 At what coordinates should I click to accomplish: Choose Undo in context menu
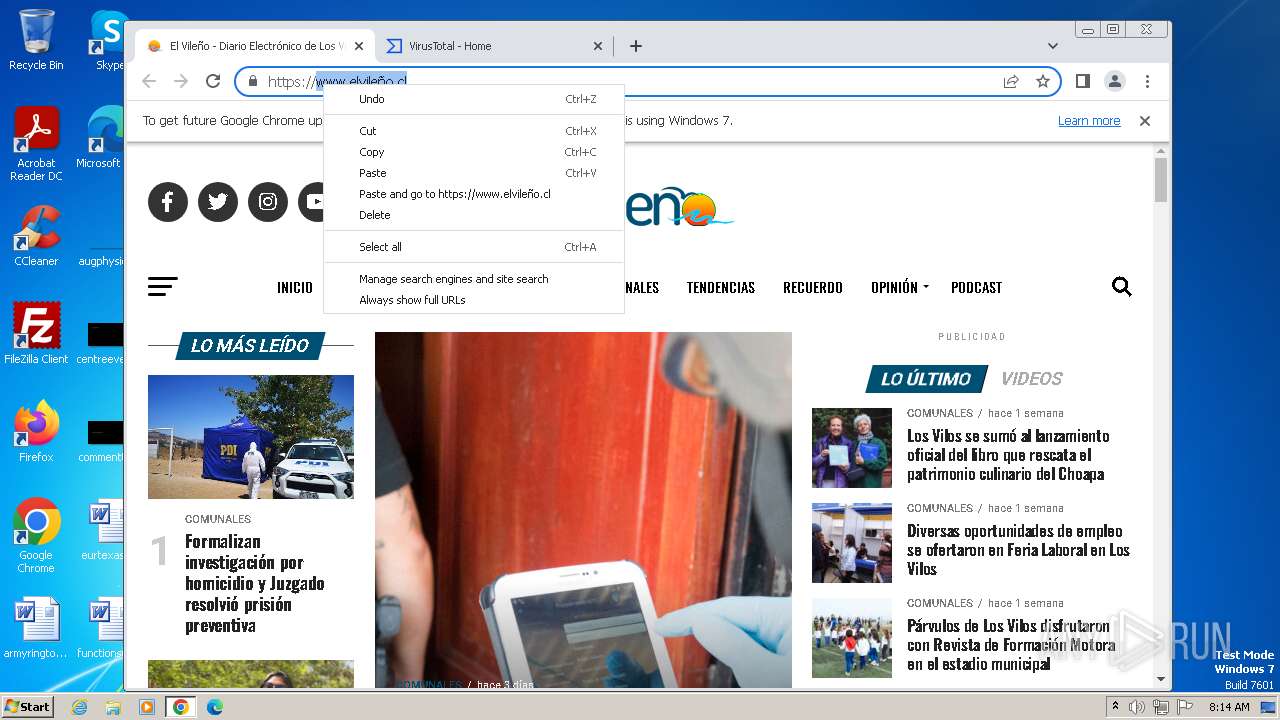pyautogui.click(x=474, y=99)
